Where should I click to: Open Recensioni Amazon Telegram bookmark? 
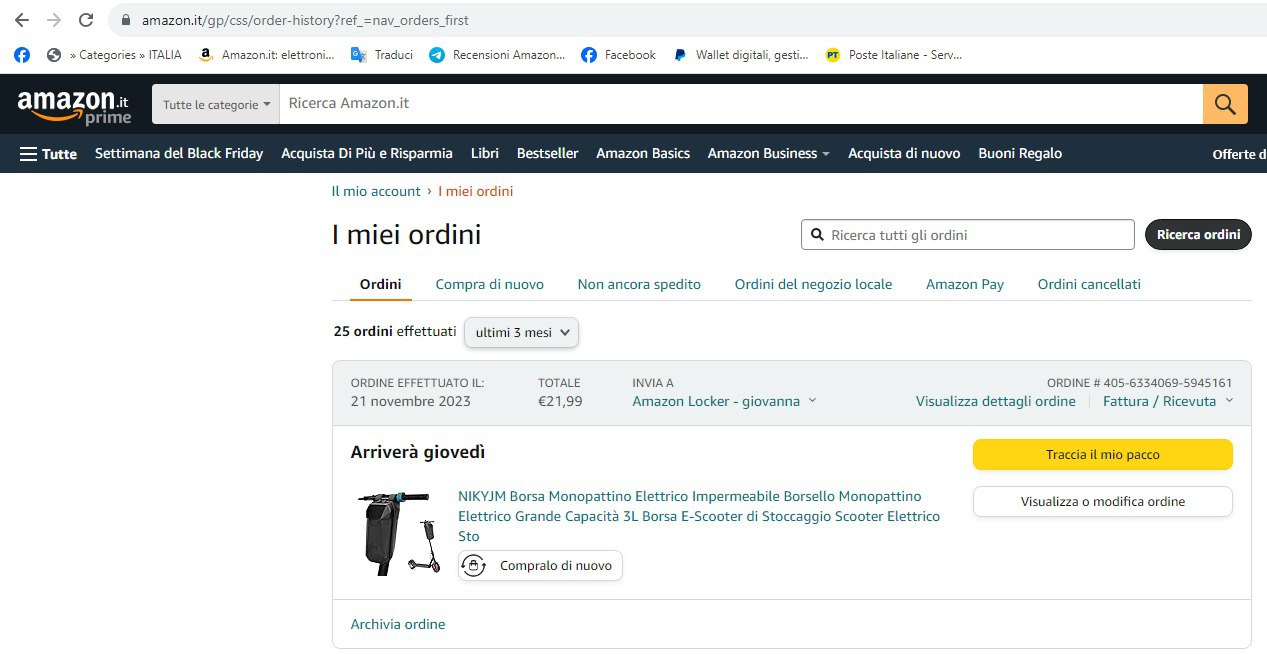point(497,55)
